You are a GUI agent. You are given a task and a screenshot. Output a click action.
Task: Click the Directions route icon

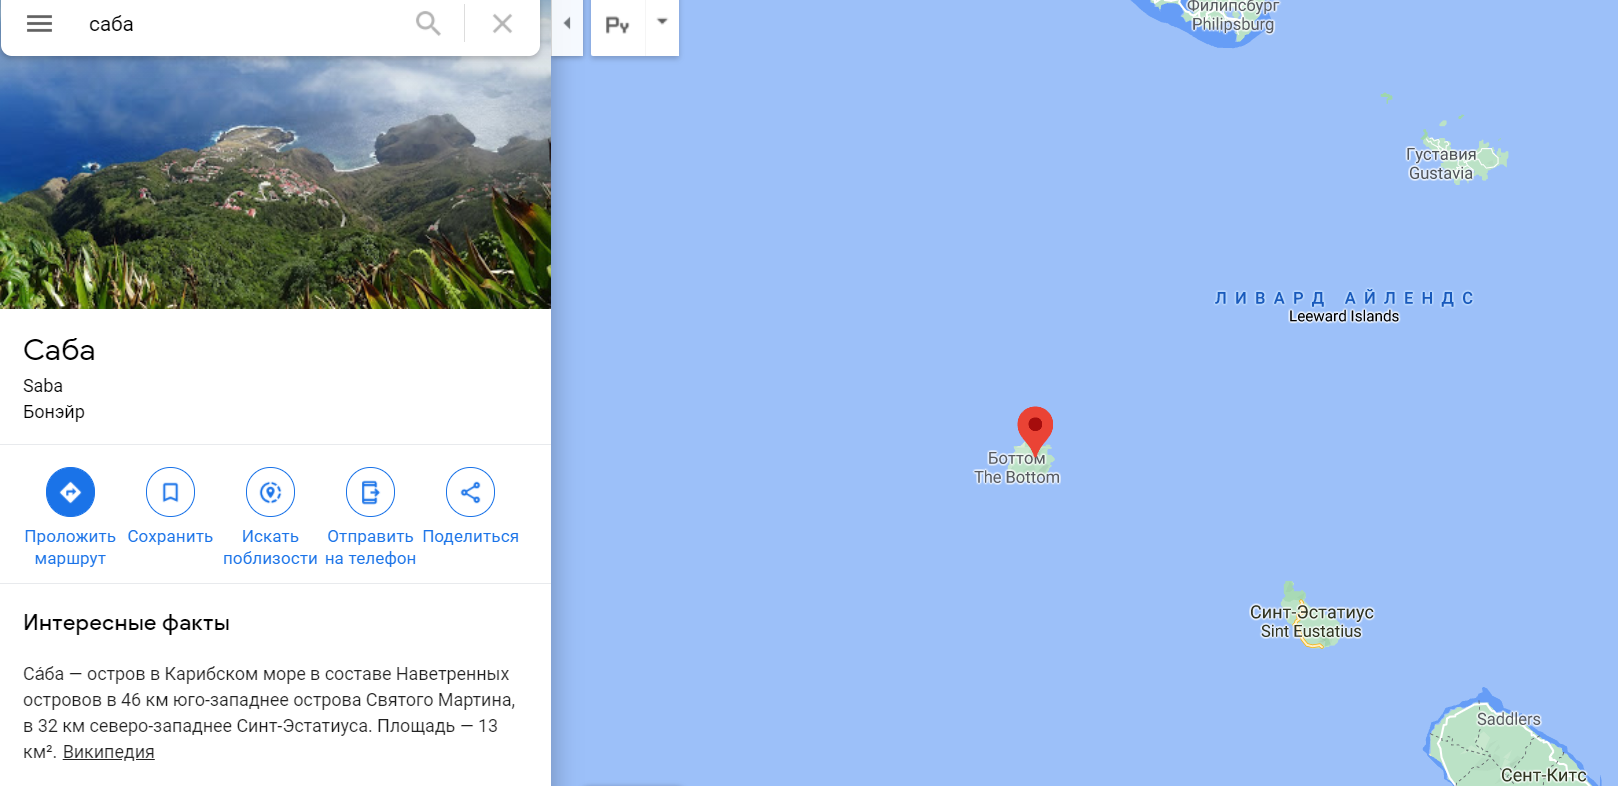point(70,492)
